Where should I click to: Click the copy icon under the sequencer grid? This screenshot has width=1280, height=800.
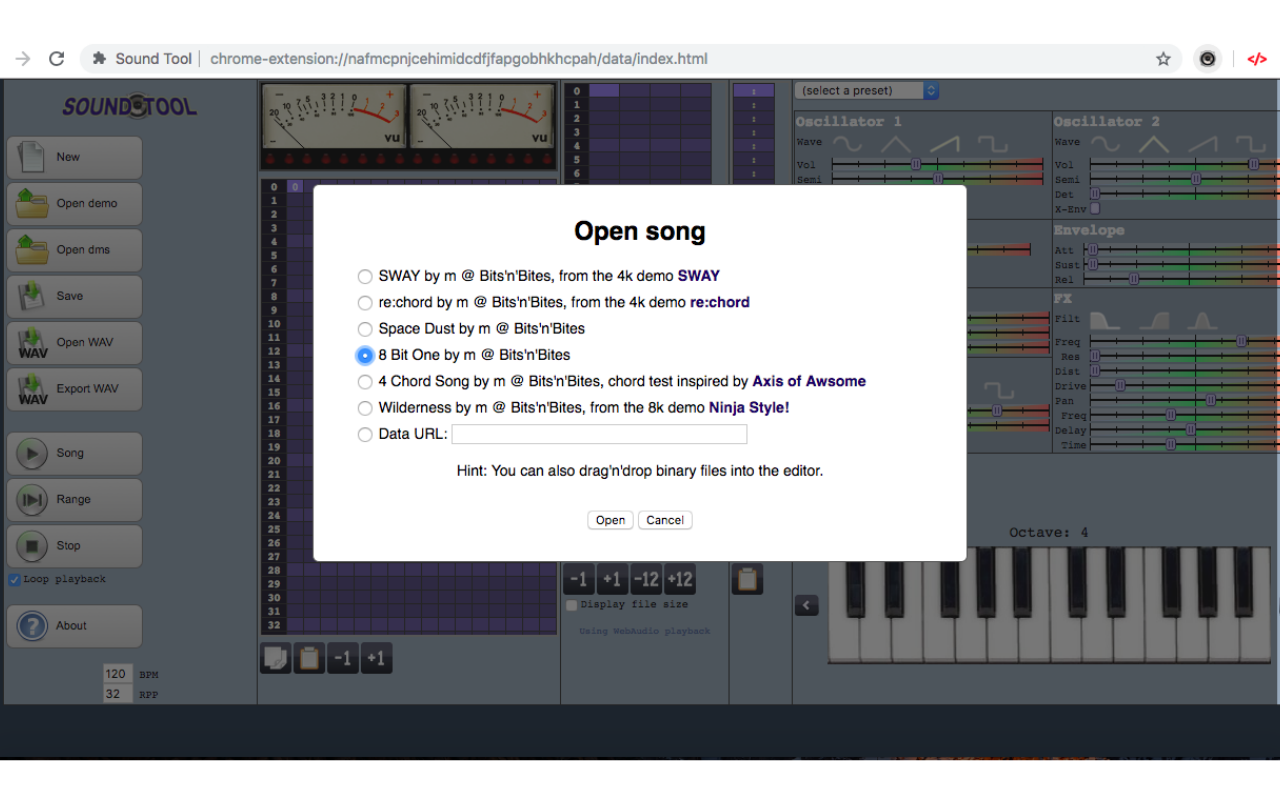point(276,658)
